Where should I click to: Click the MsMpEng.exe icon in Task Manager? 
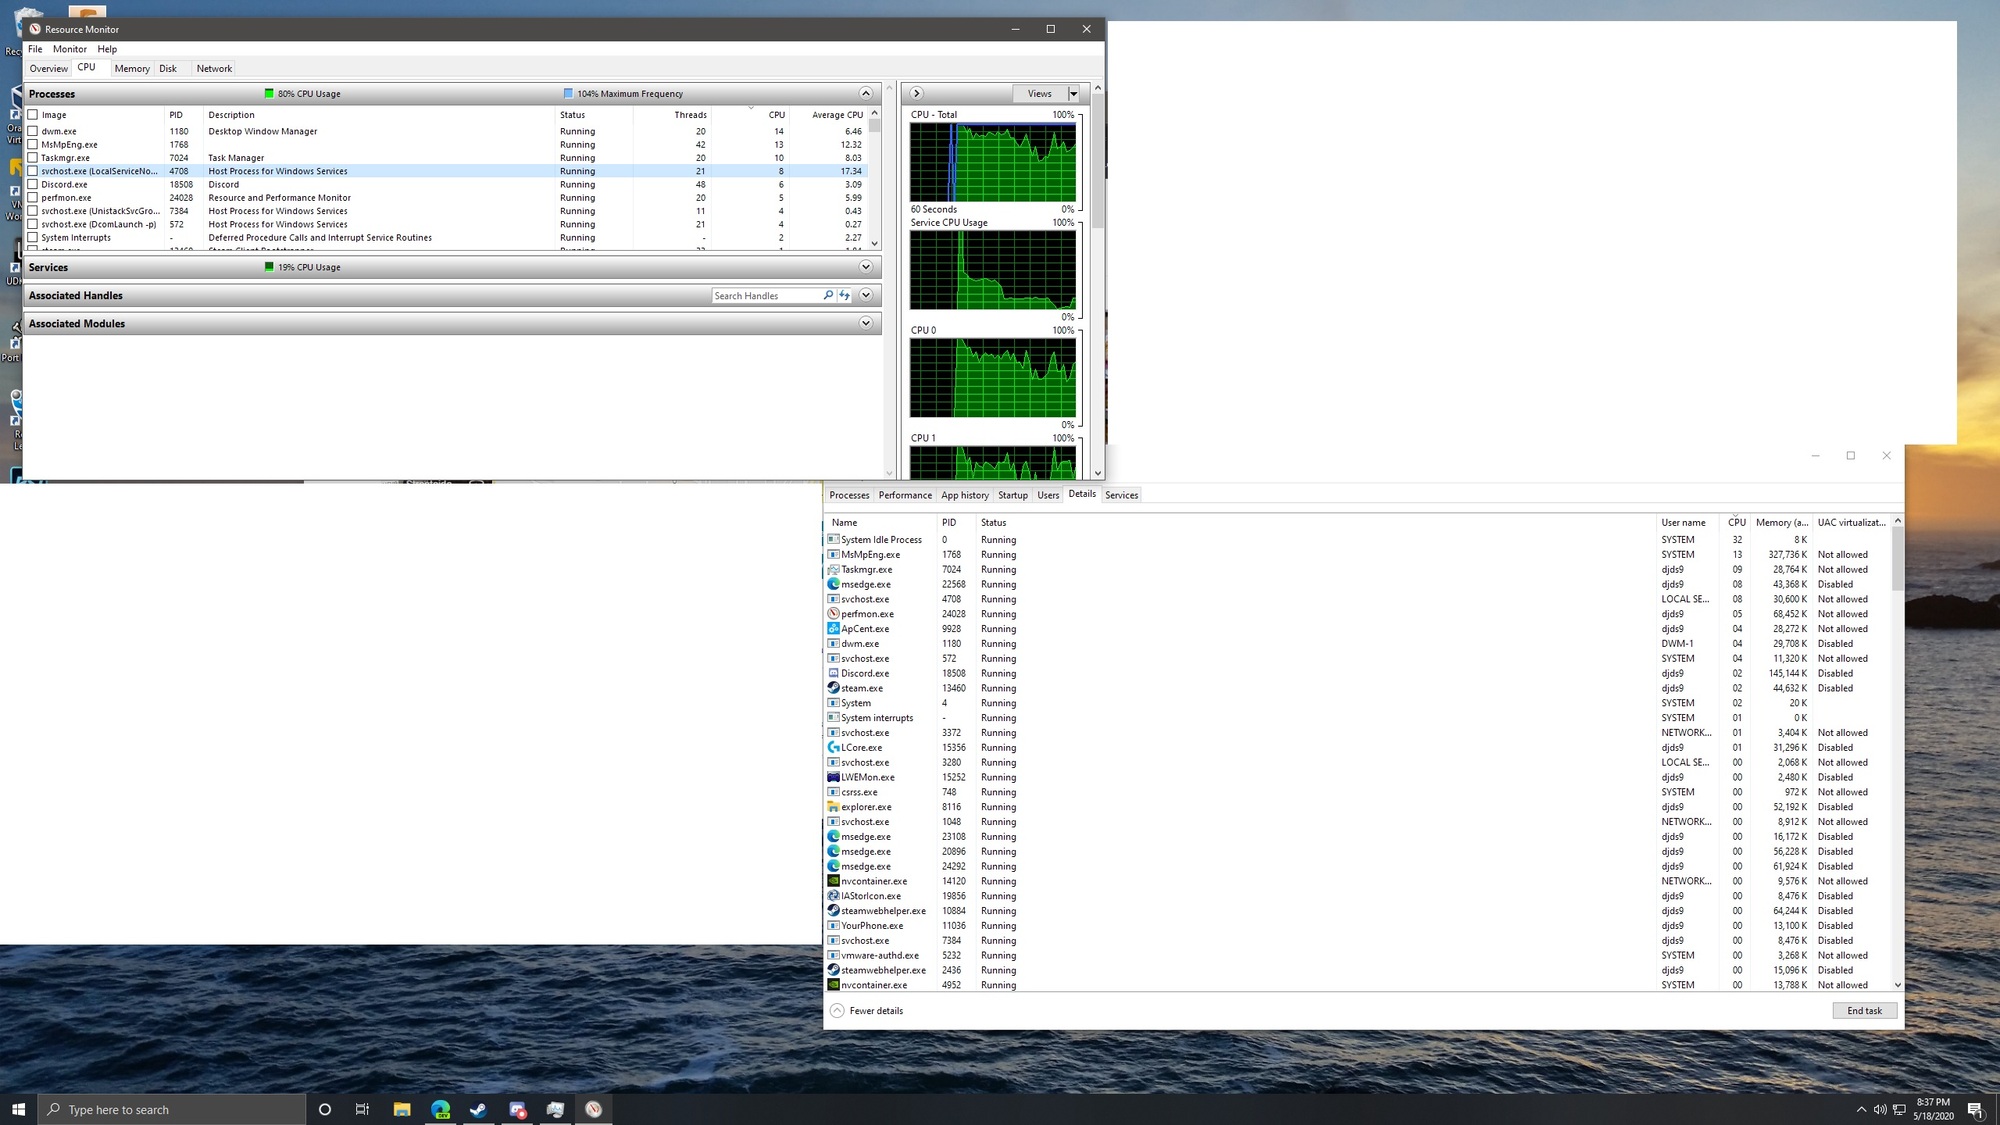coord(833,554)
